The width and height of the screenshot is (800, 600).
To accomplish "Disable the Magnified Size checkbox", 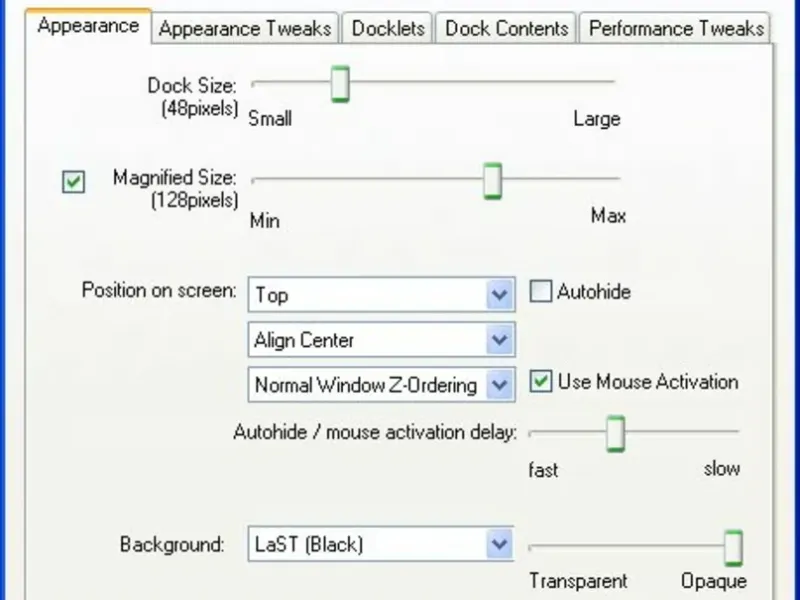I will [74, 182].
